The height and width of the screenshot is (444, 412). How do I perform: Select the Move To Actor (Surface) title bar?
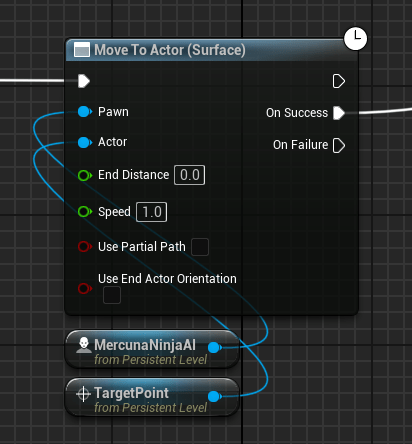pos(212,50)
